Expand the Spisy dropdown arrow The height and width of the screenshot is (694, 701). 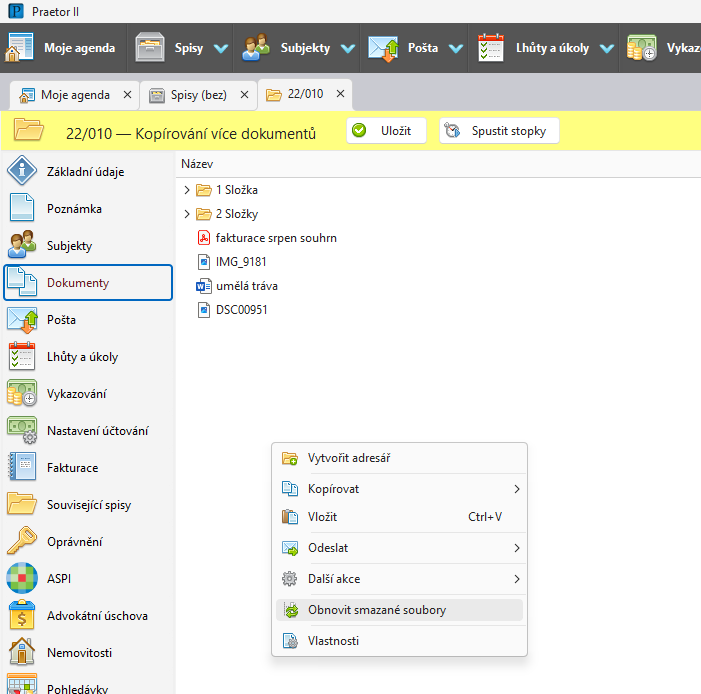coord(221,48)
